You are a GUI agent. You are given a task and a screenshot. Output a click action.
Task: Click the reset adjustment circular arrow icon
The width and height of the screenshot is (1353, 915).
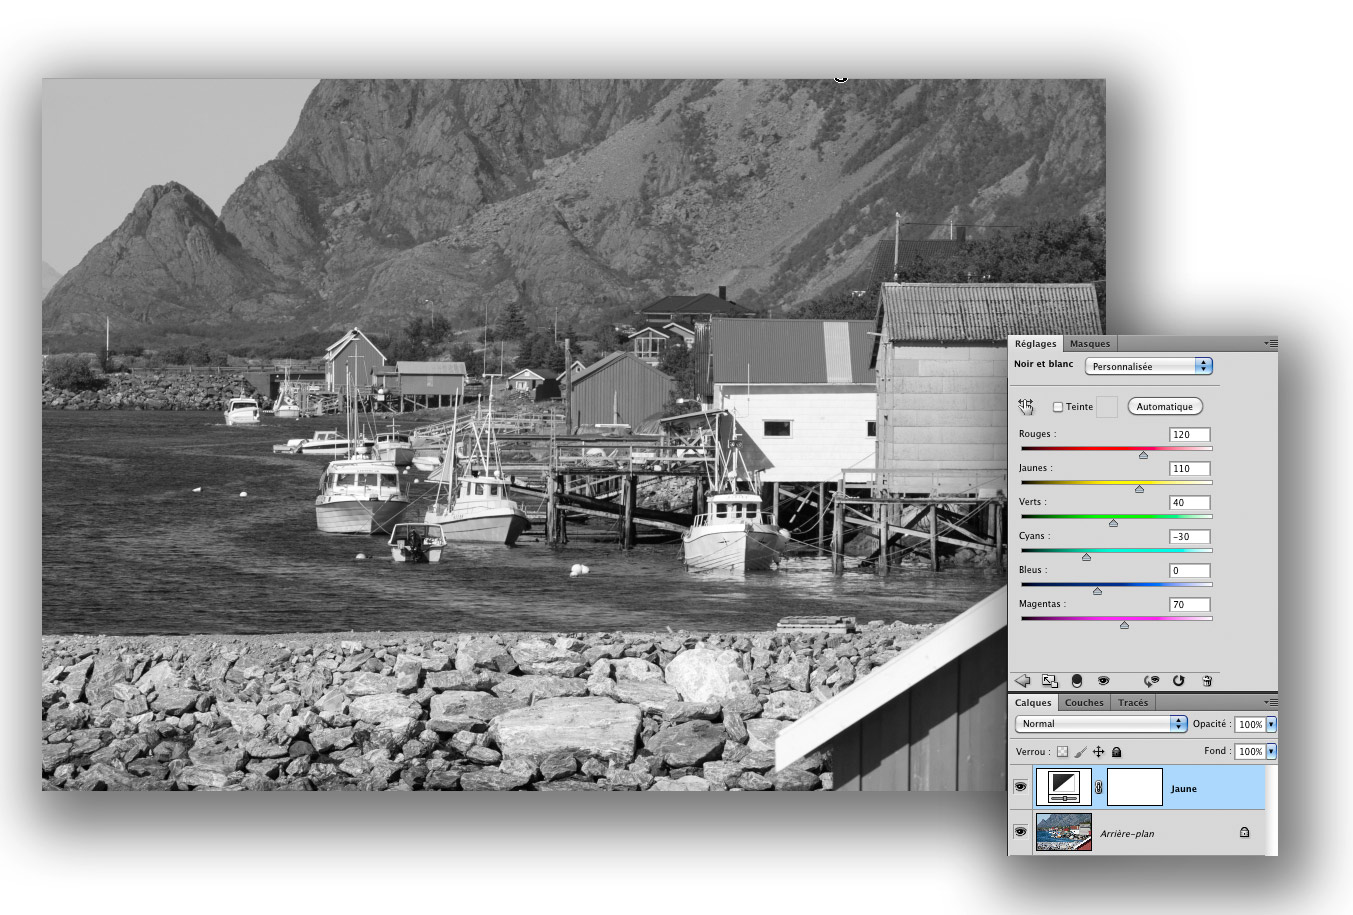click(x=1179, y=681)
